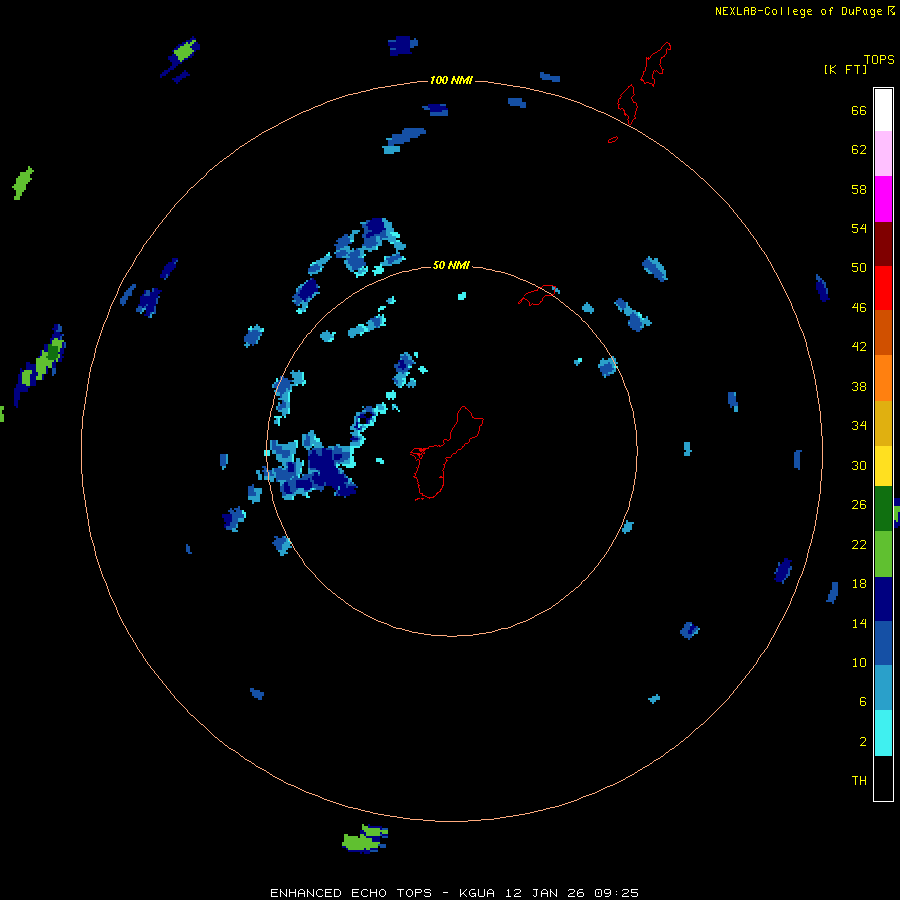The height and width of the screenshot is (900, 900).
Task: Click the cyan legend swatch
Action: 883,734
